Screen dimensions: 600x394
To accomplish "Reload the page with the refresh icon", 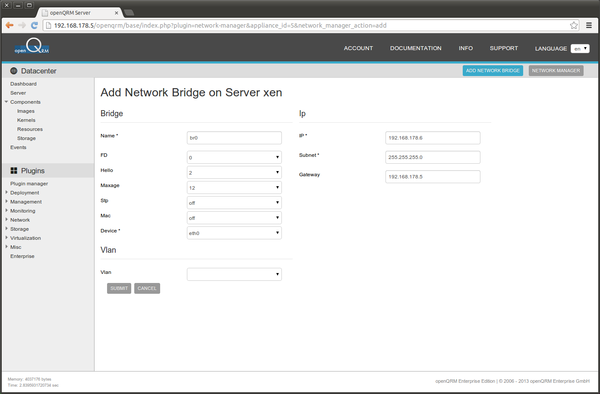I will 34,25.
